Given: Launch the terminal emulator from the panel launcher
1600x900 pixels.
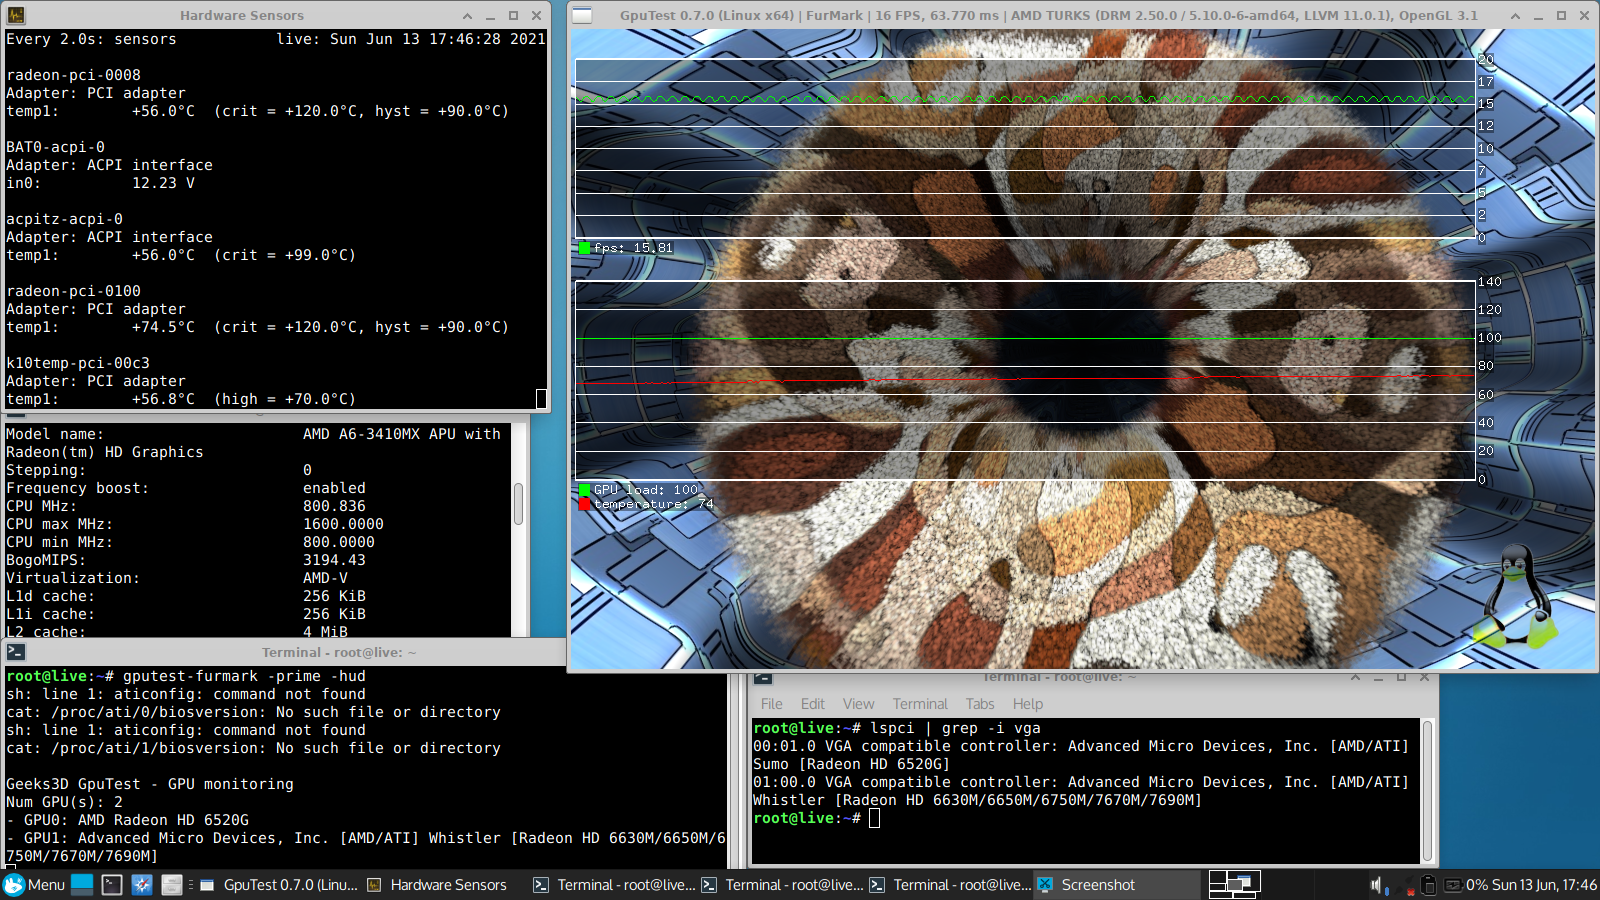Looking at the screenshot, I should [112, 885].
